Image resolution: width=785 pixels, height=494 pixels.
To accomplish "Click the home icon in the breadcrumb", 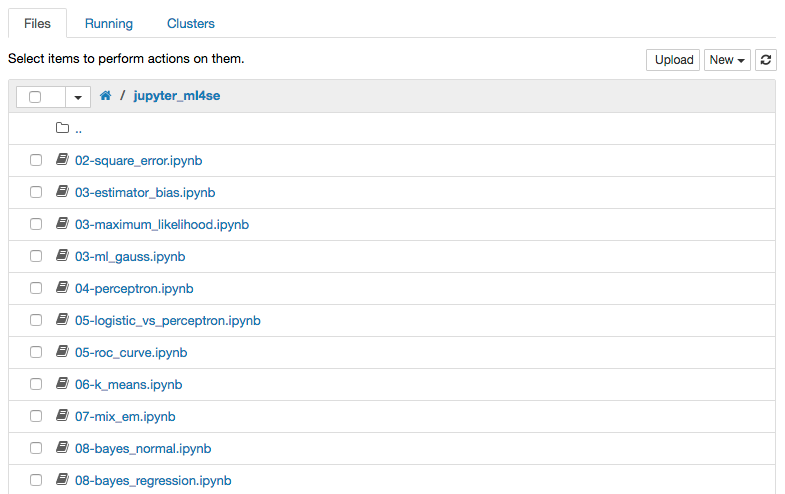I will coord(105,96).
